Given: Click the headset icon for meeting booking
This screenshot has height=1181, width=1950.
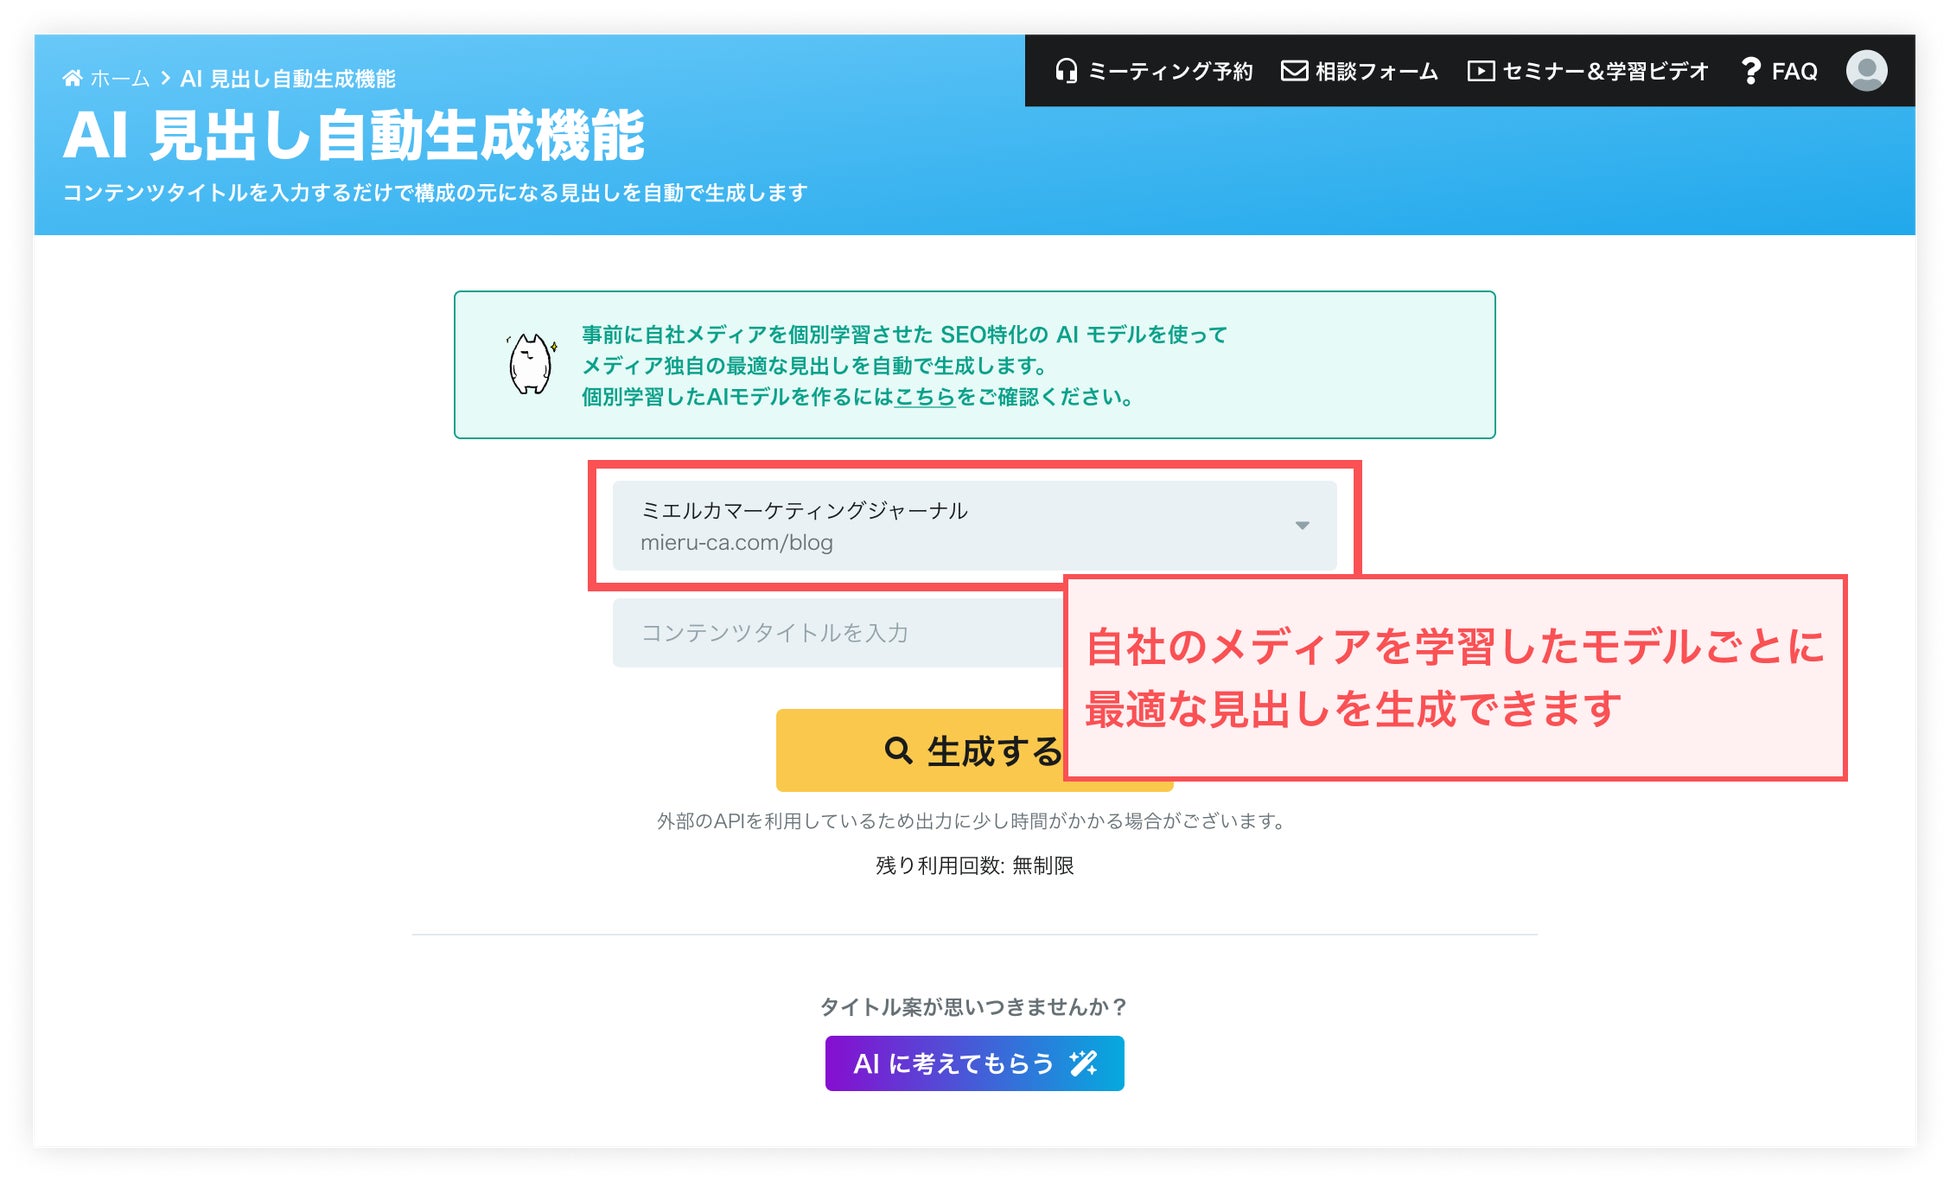Looking at the screenshot, I should [x=1066, y=71].
